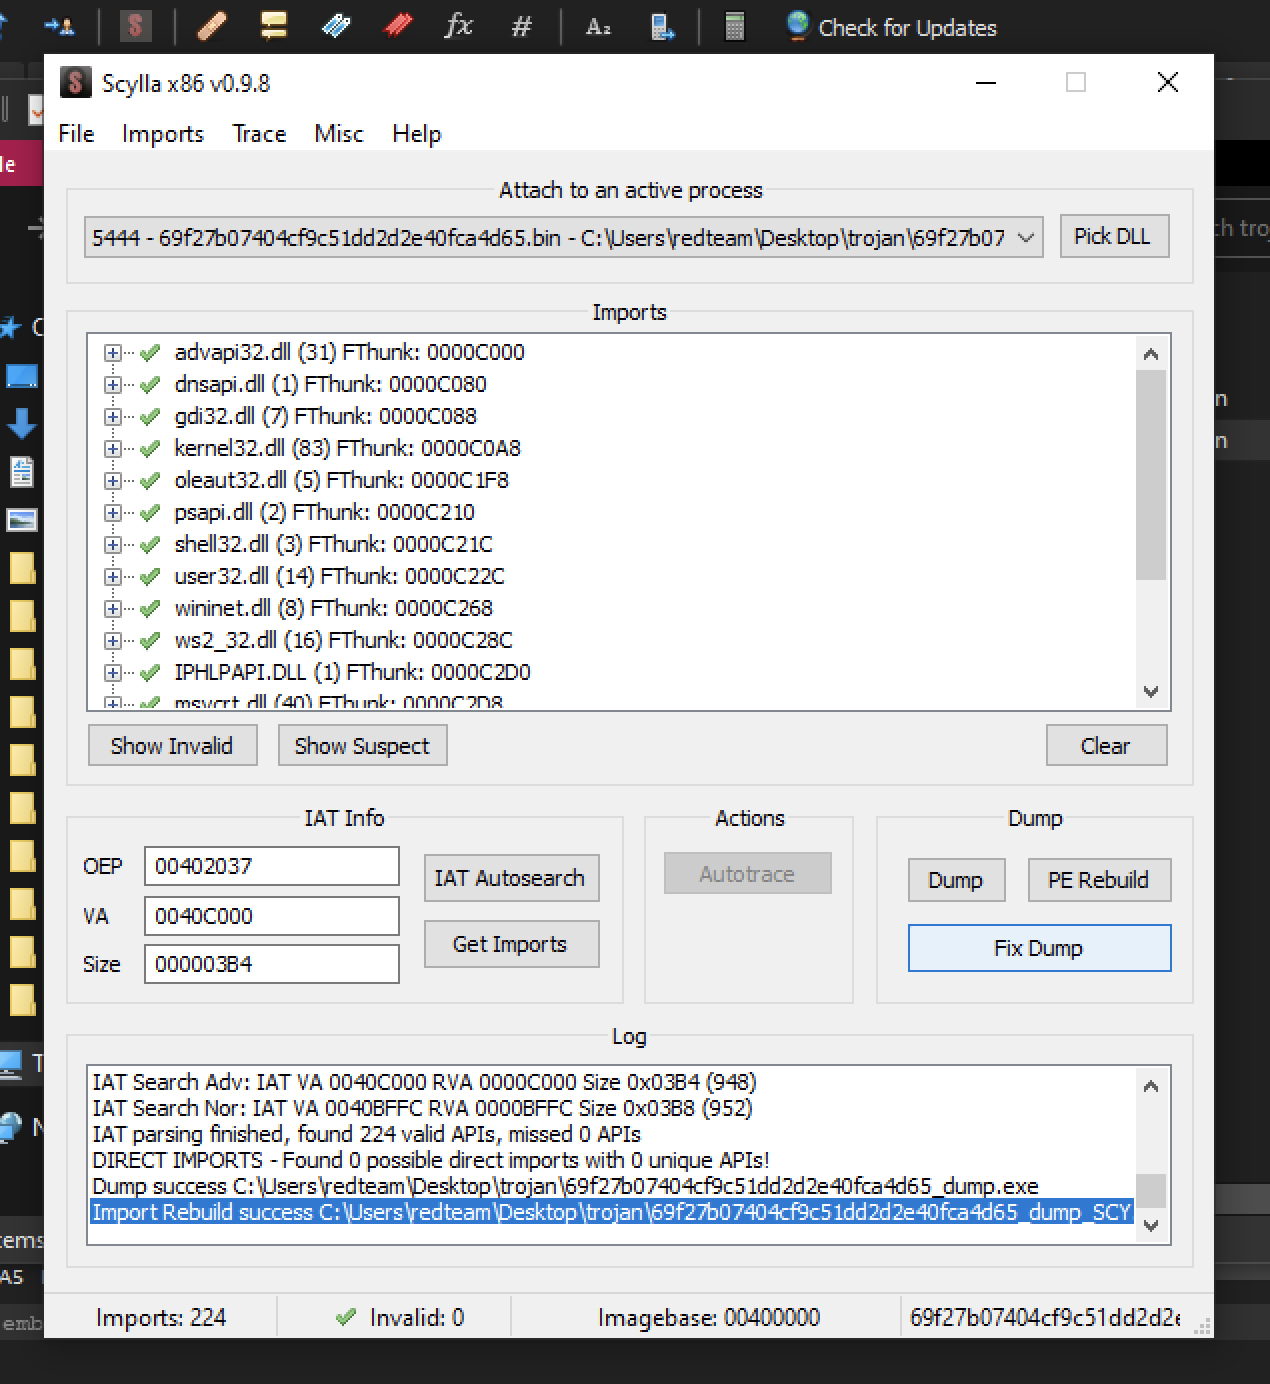1270x1384 pixels.
Task: Expand the oleaut32.dll import node
Action: [x=113, y=481]
